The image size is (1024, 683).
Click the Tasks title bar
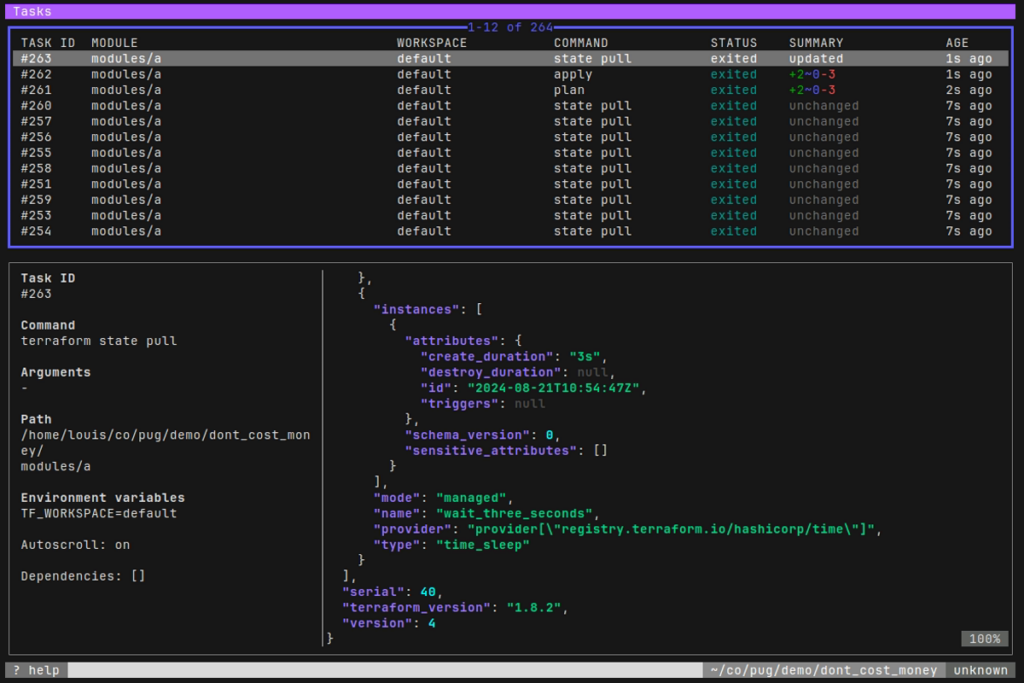(x=32, y=11)
